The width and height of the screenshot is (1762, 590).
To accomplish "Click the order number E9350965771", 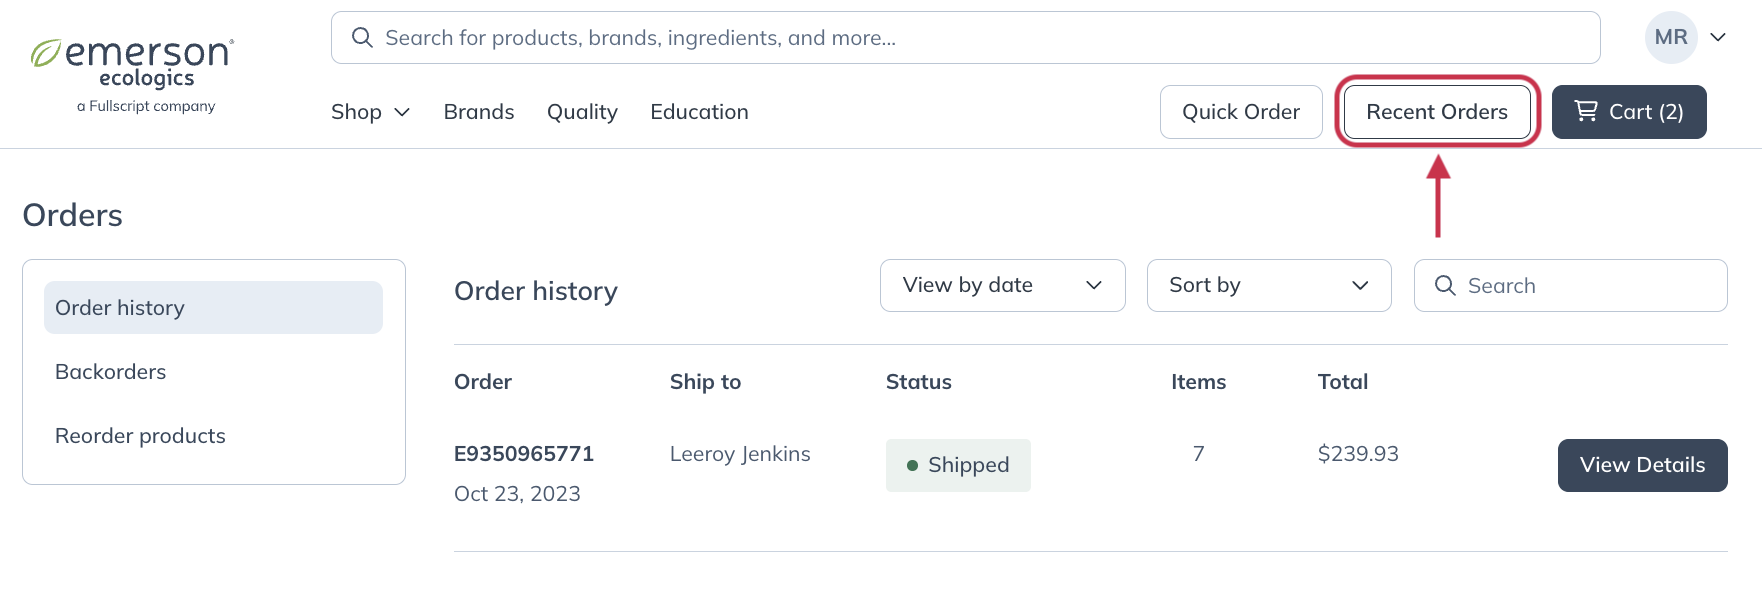I will pos(524,454).
